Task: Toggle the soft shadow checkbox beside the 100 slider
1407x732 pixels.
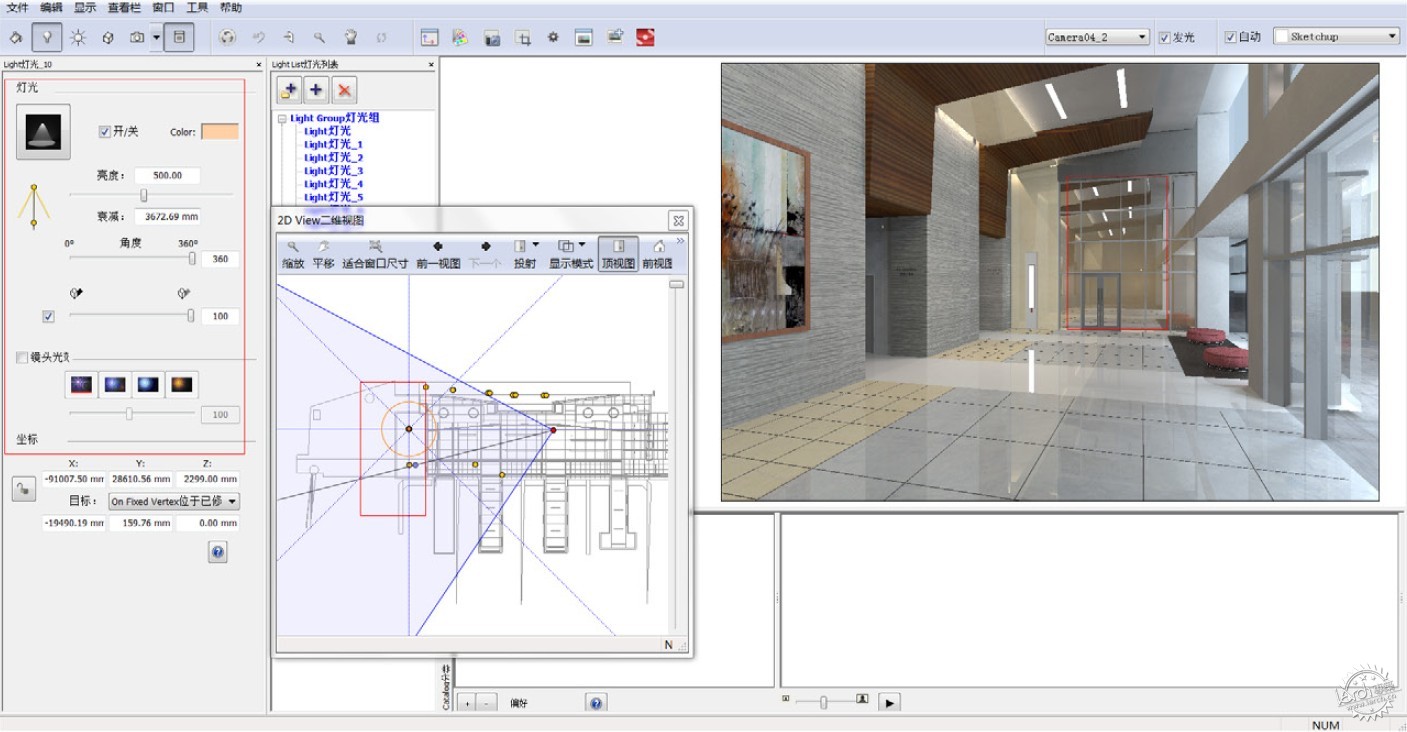Action: pos(48,316)
